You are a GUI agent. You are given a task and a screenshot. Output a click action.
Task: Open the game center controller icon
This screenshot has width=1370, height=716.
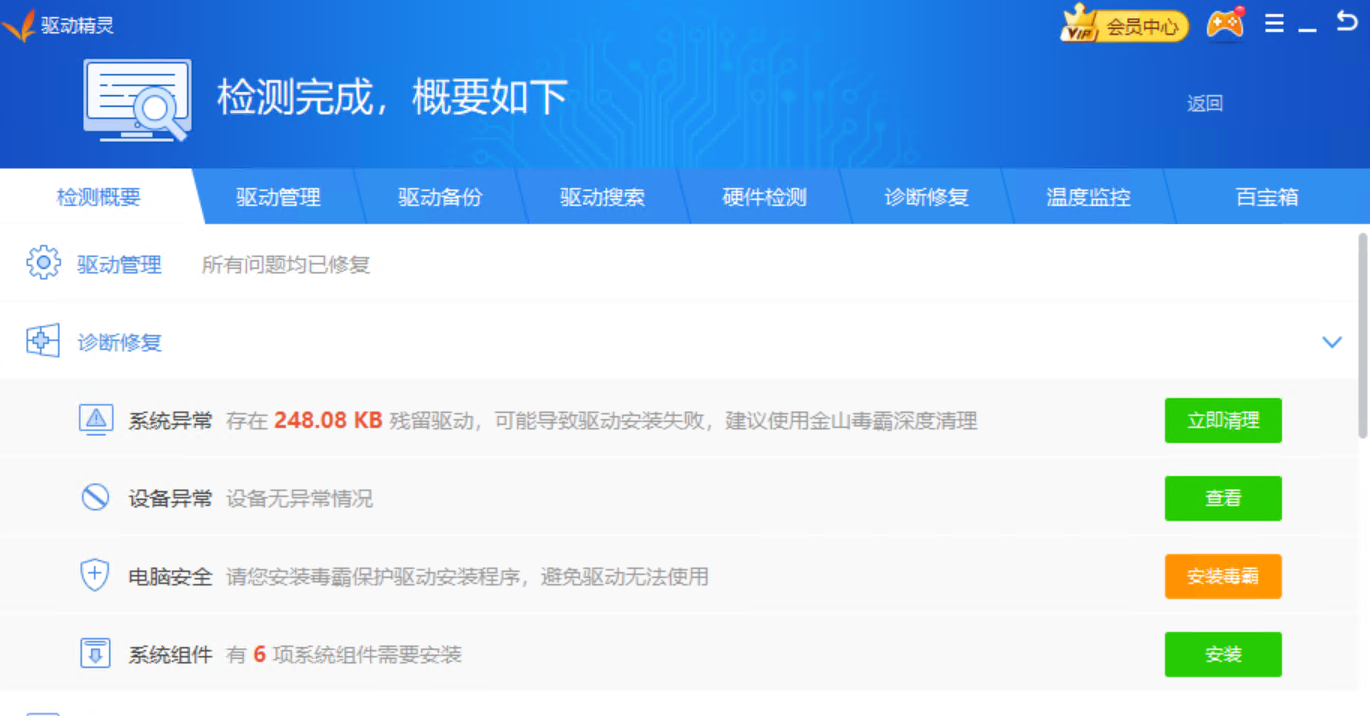1224,23
